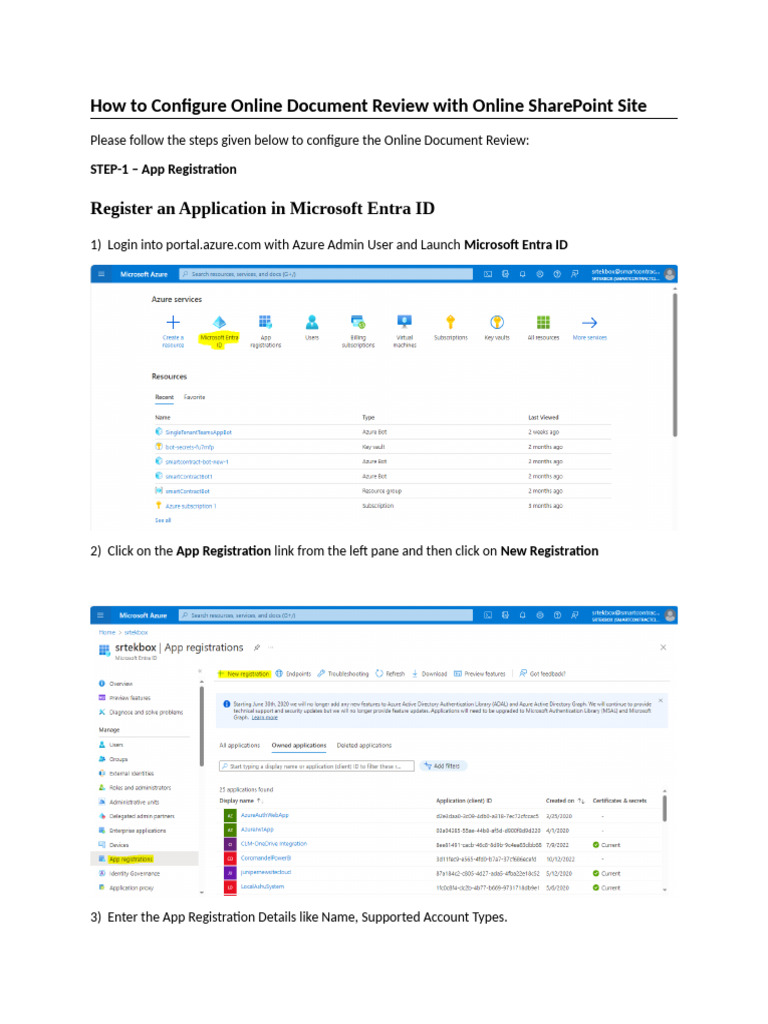This screenshot has width=768, height=1024.
Task: Click Endpoints globe toolbar item
Action: tap(293, 673)
